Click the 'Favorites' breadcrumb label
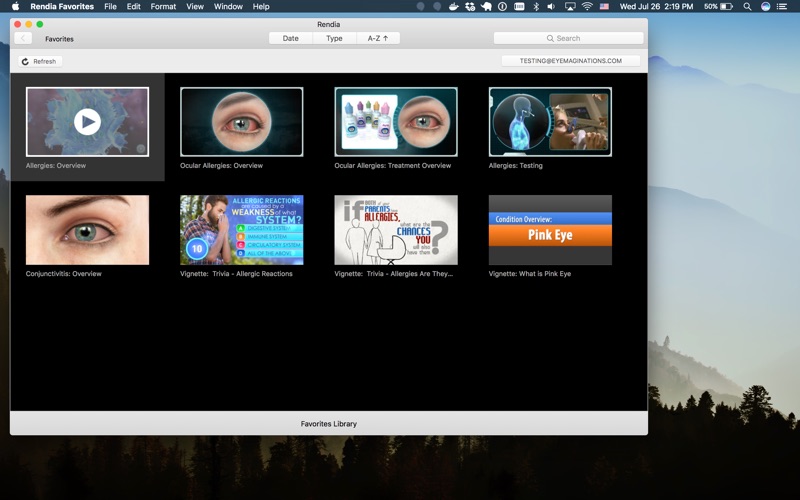 59,39
